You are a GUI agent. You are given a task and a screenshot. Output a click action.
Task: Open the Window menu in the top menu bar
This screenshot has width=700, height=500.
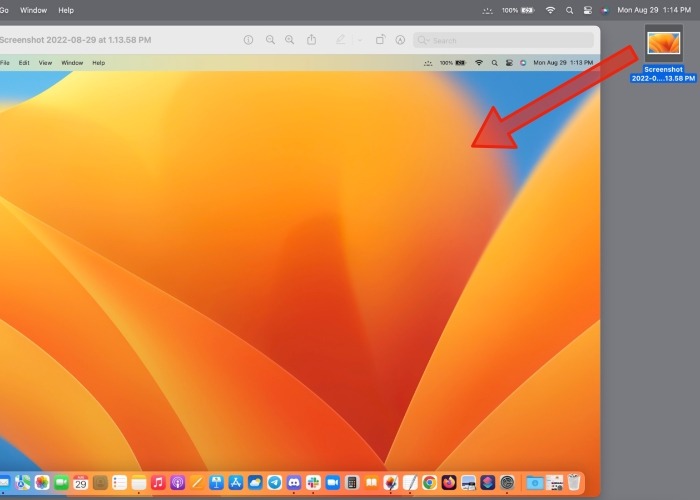pyautogui.click(x=33, y=10)
